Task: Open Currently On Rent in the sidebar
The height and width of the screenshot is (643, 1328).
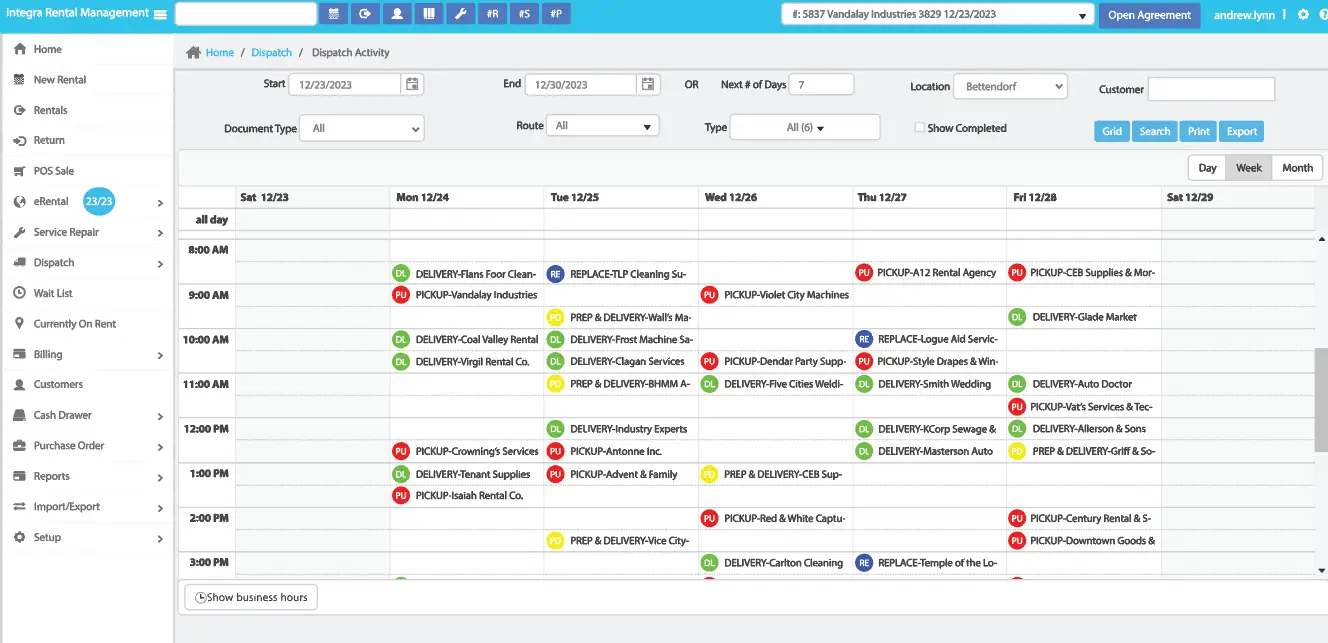Action: (x=75, y=324)
